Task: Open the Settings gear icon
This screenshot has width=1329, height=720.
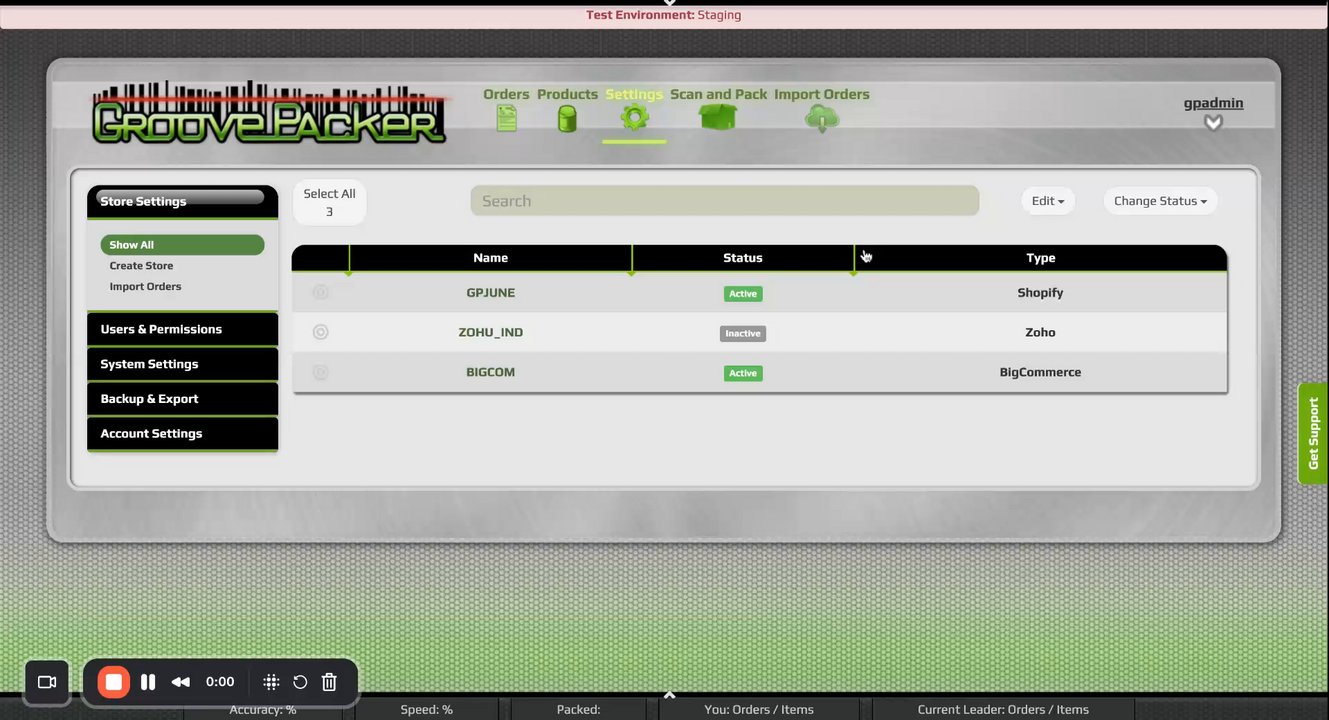Action: [634, 117]
